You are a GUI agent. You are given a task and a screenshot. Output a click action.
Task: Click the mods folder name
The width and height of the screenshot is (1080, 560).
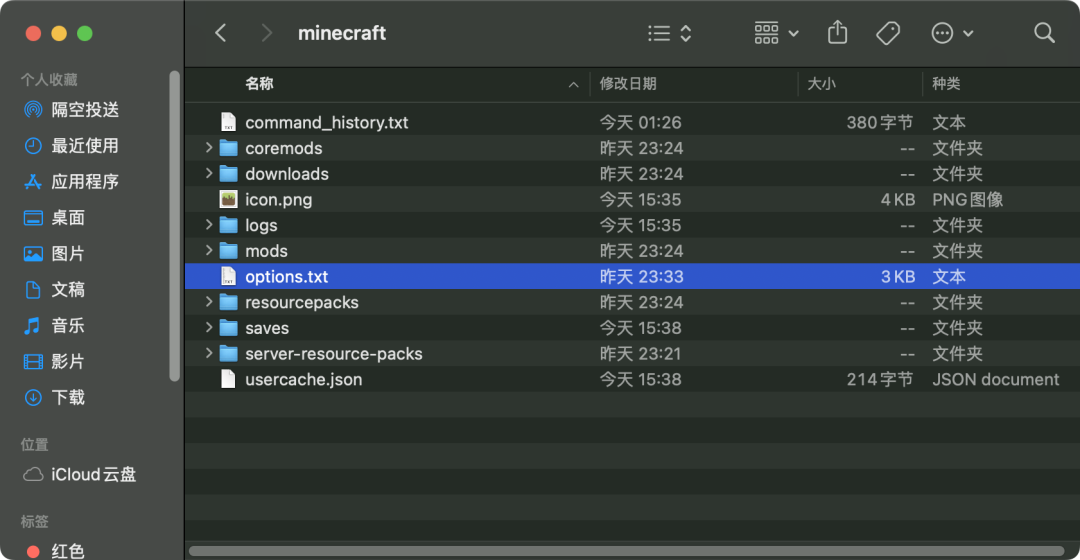(267, 251)
